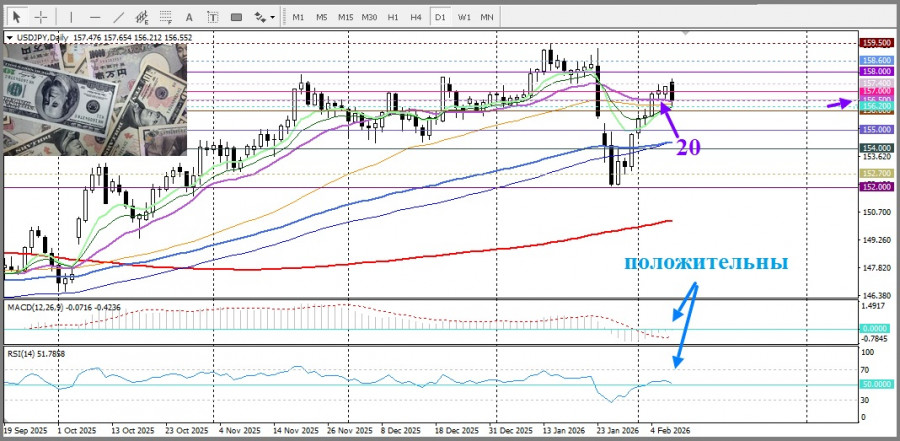Switch to the M5 timeframe
The image size is (900, 441).
(321, 17)
